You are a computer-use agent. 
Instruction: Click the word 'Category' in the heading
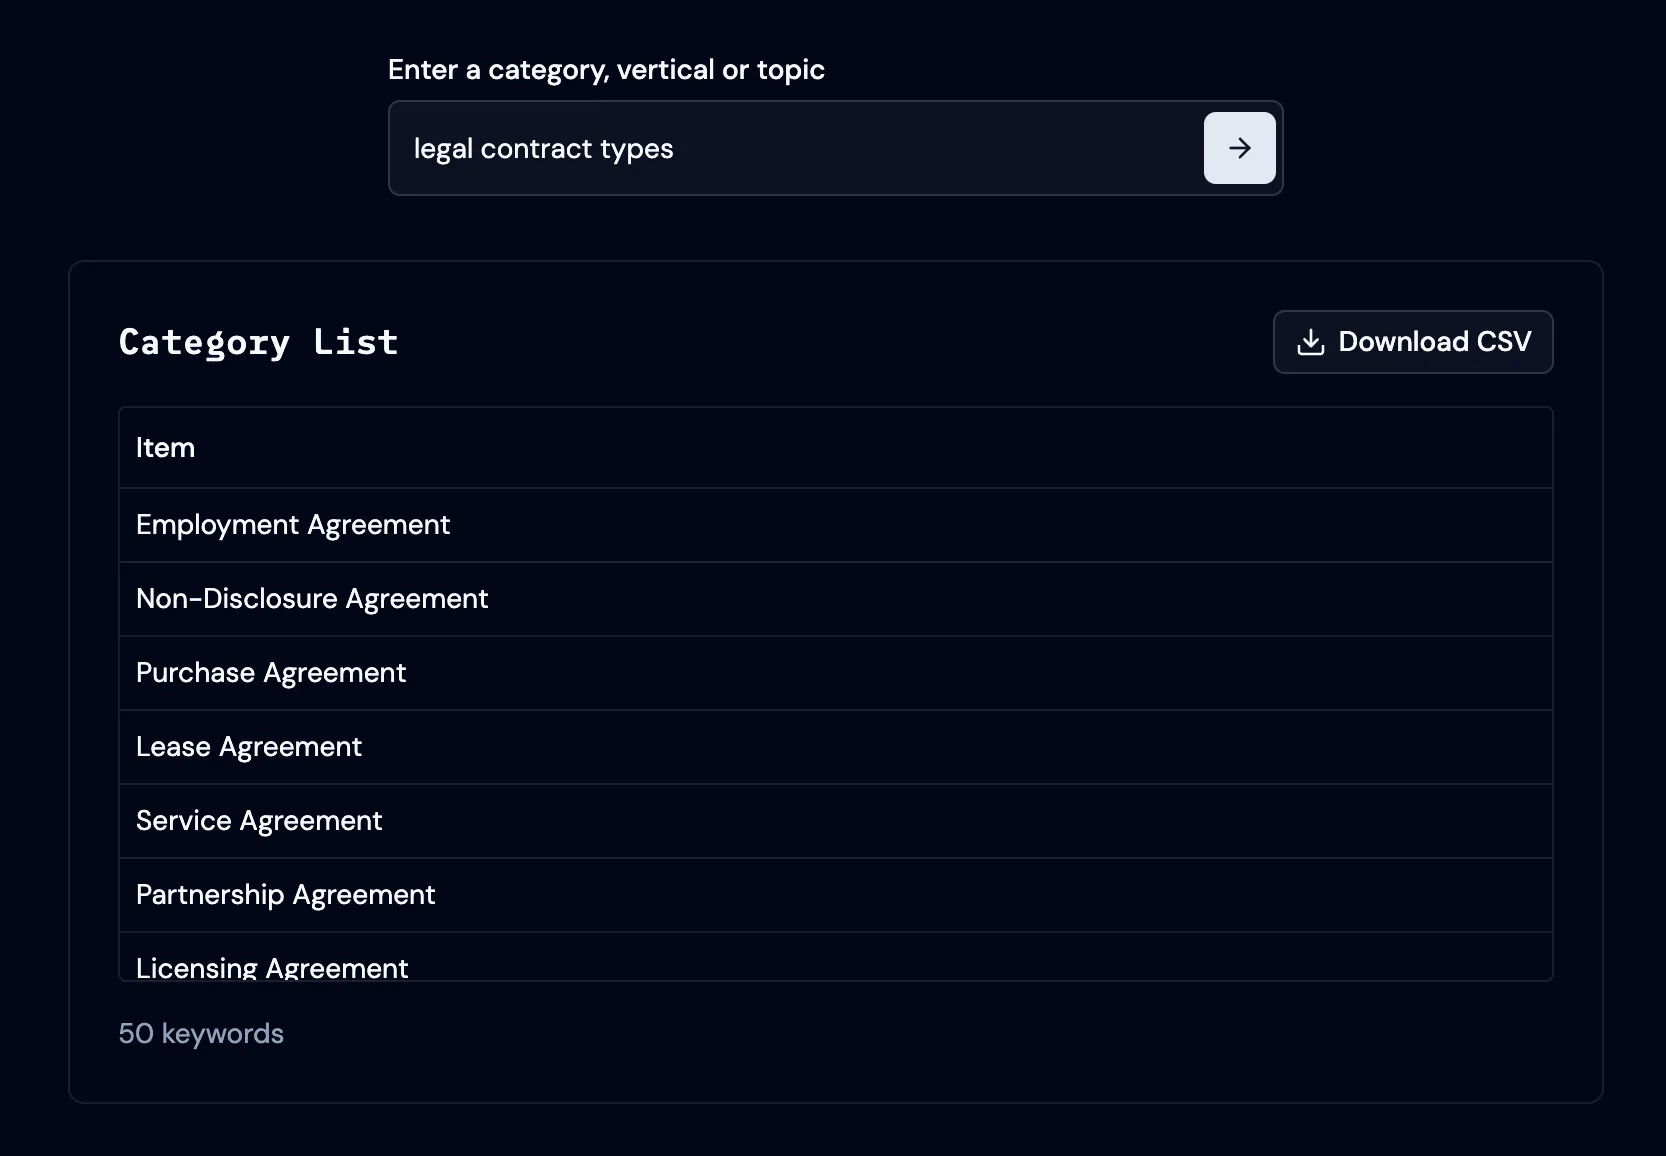[x=204, y=342]
